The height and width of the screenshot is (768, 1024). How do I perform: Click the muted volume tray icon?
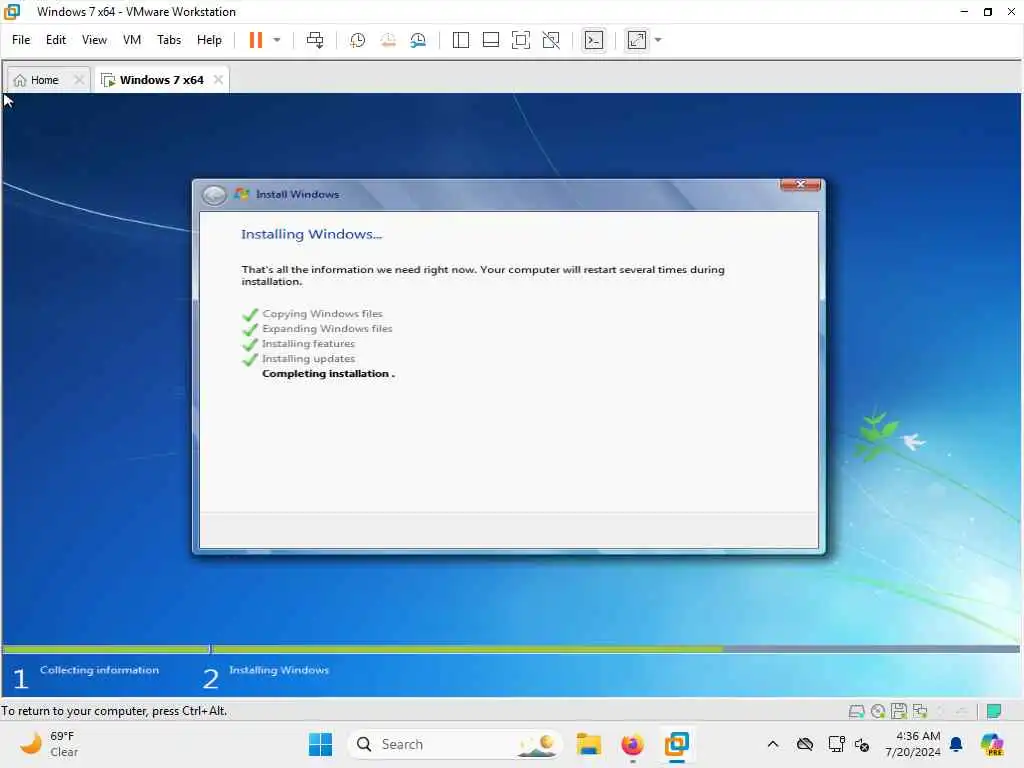click(861, 744)
